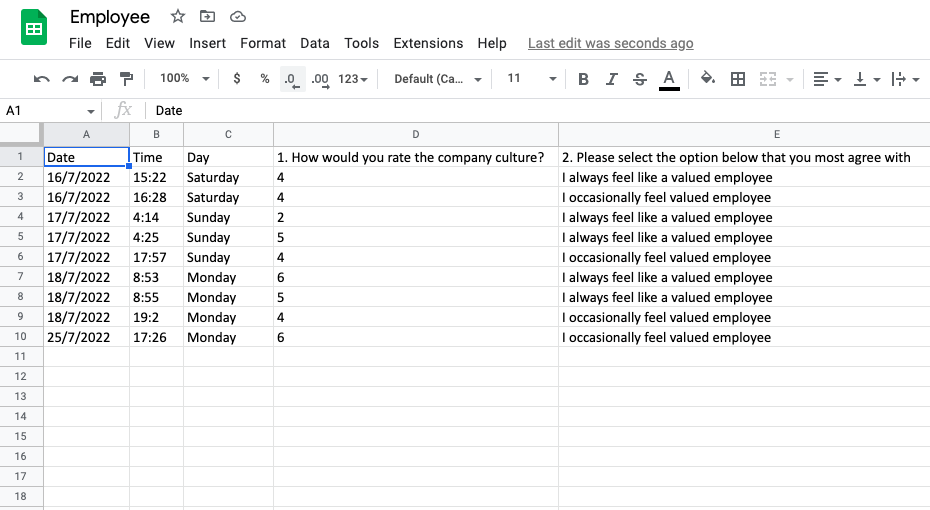Viewport: 930px width, 510px height.
Task: Print the spreadsheet using the printer icon
Action: coord(97,79)
